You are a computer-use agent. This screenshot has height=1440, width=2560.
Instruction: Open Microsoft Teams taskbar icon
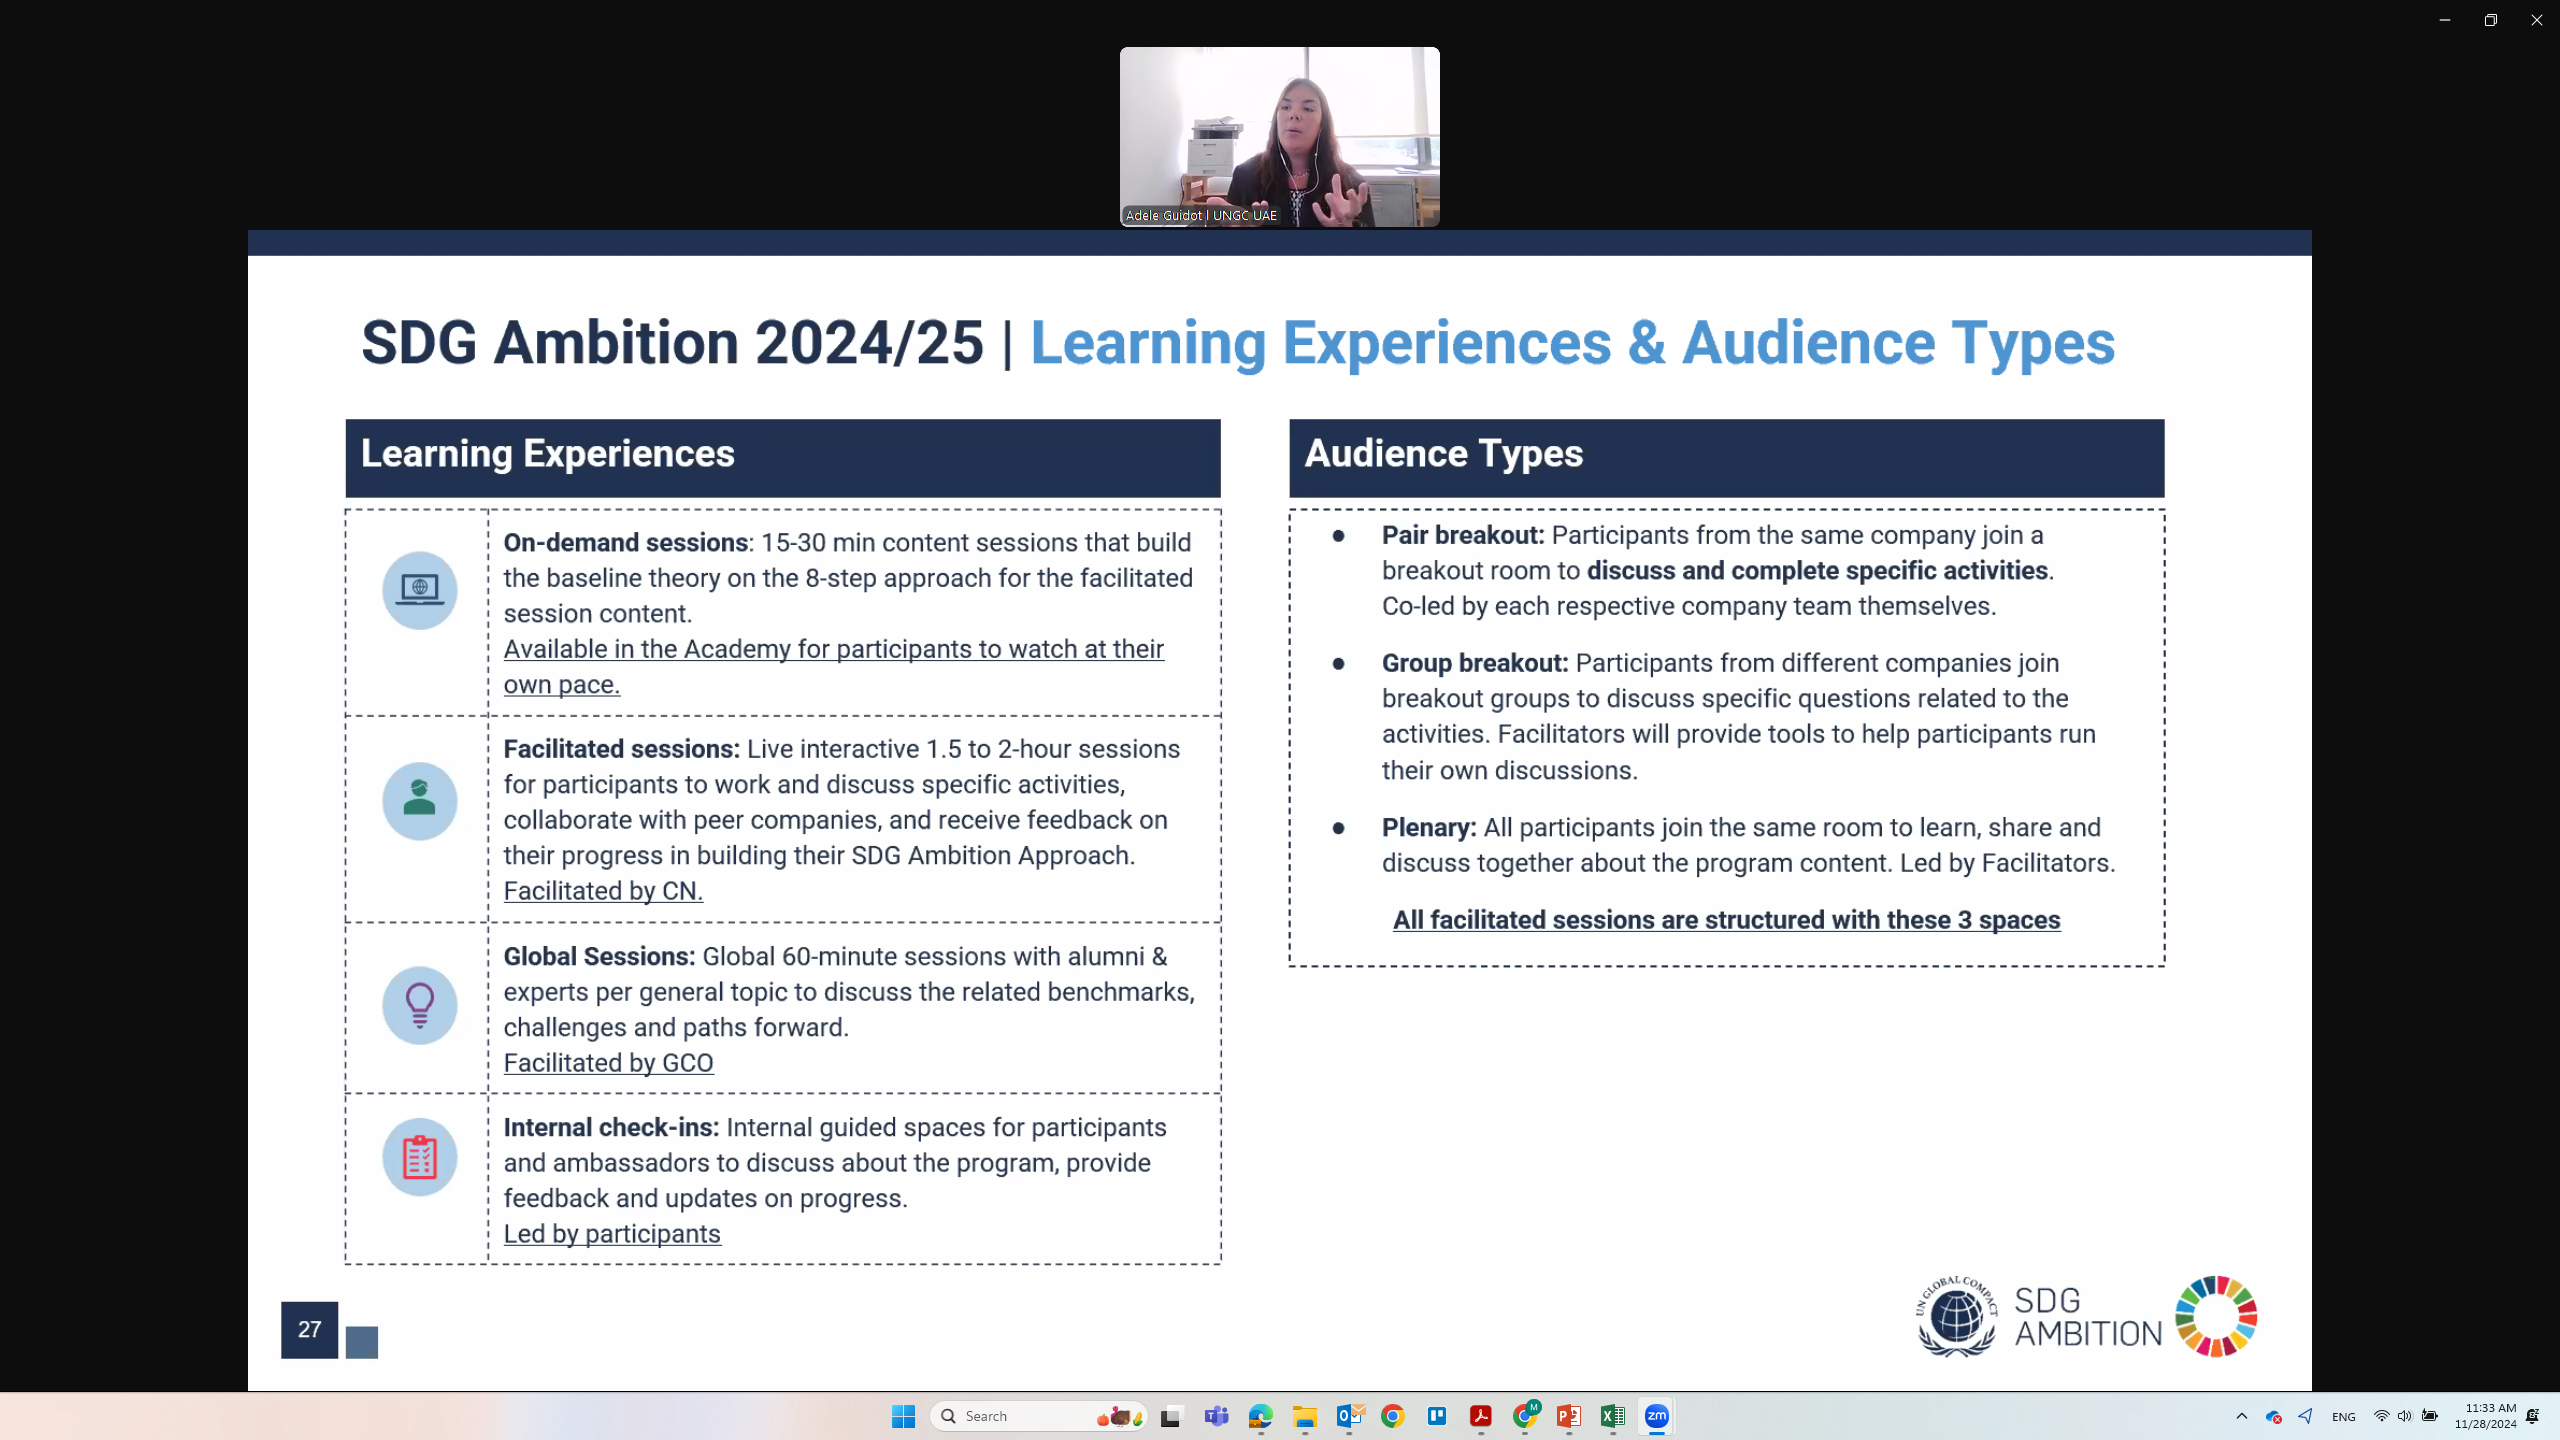click(1216, 1416)
